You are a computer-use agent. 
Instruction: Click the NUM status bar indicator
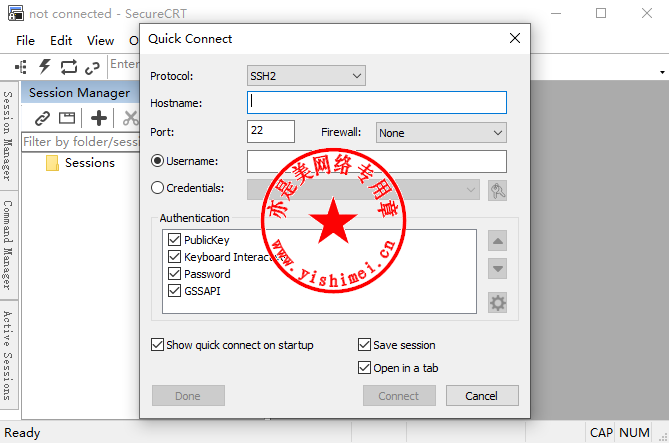pyautogui.click(x=634, y=433)
